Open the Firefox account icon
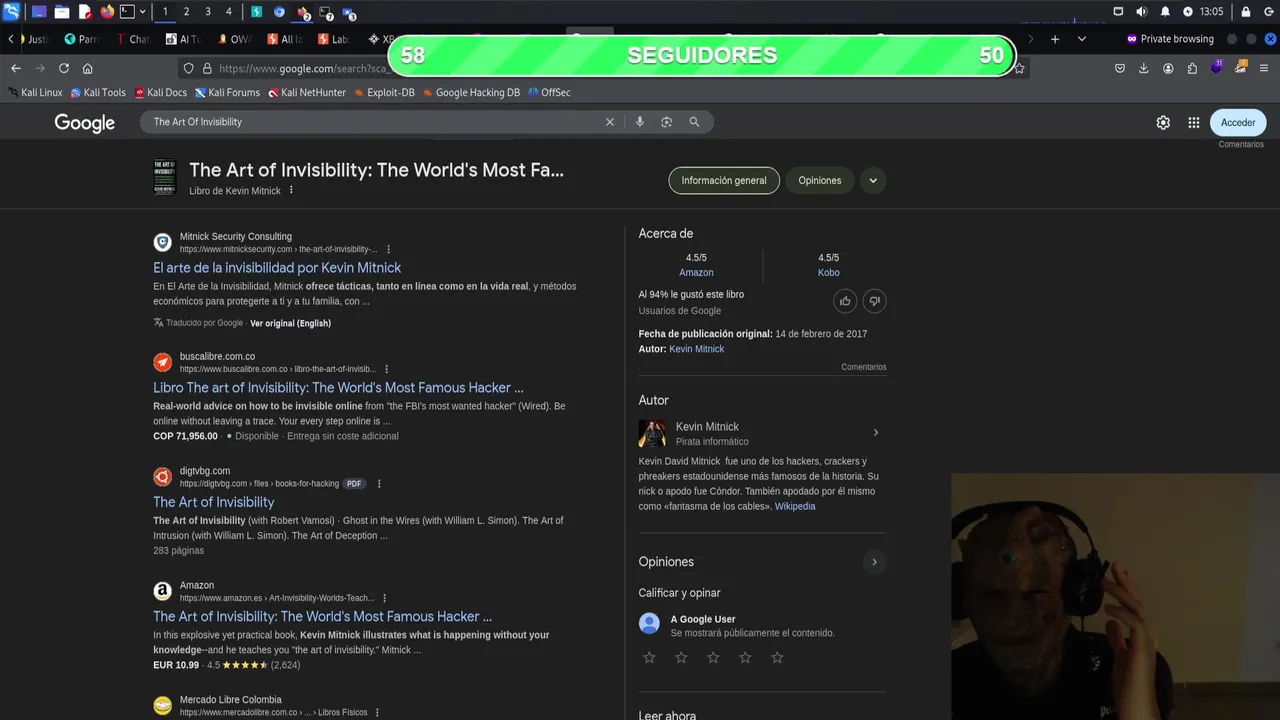The width and height of the screenshot is (1280, 720). click(1168, 68)
